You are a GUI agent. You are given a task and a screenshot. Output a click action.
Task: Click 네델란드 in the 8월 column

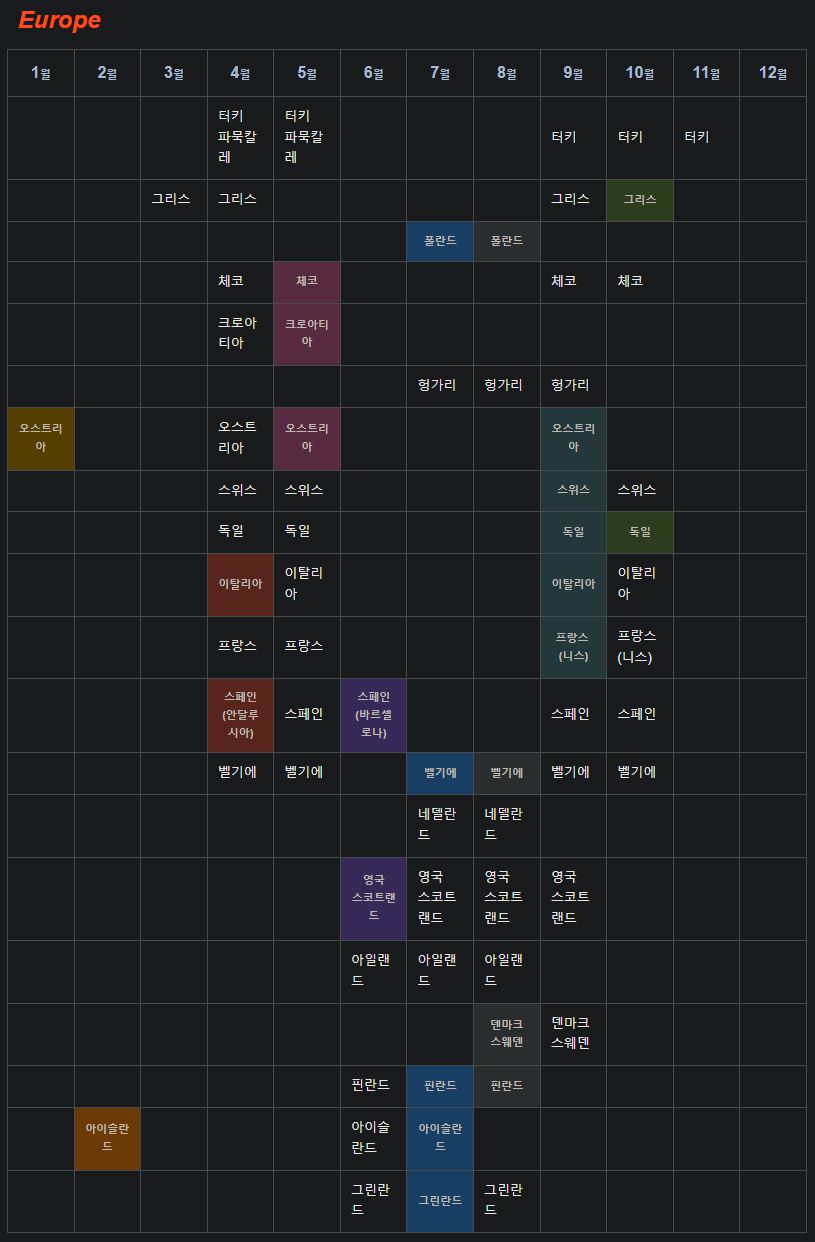coord(504,824)
